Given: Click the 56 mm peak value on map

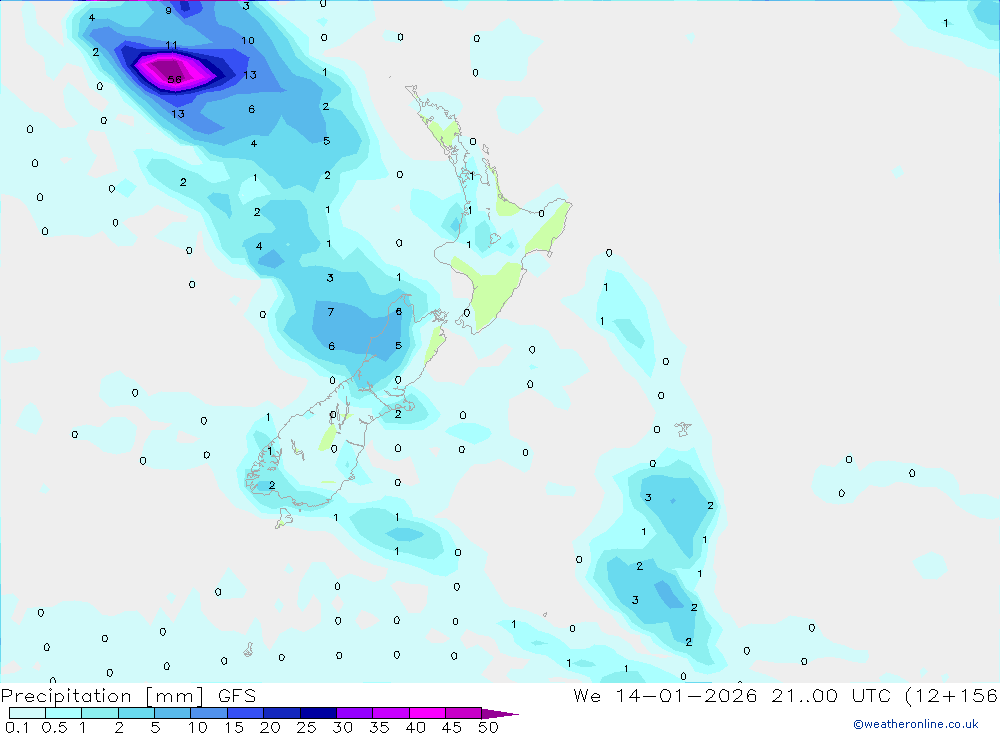Looking at the screenshot, I should (x=174, y=80).
